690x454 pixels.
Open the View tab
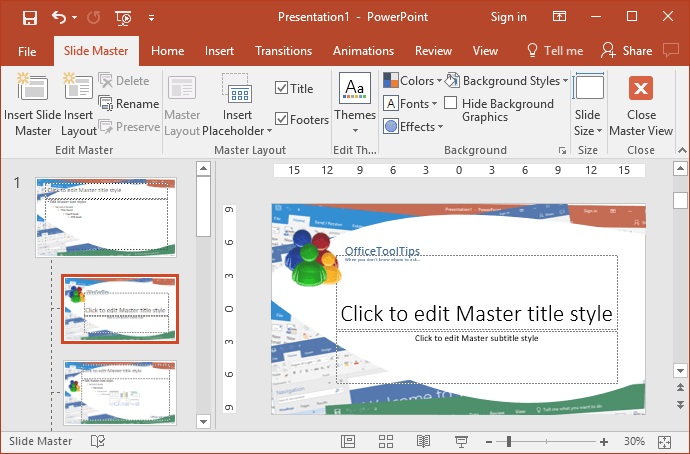[485, 51]
